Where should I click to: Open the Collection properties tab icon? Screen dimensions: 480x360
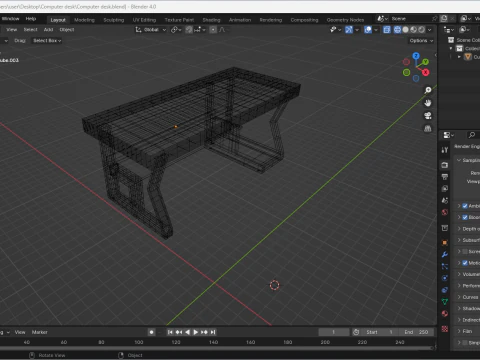445,228
